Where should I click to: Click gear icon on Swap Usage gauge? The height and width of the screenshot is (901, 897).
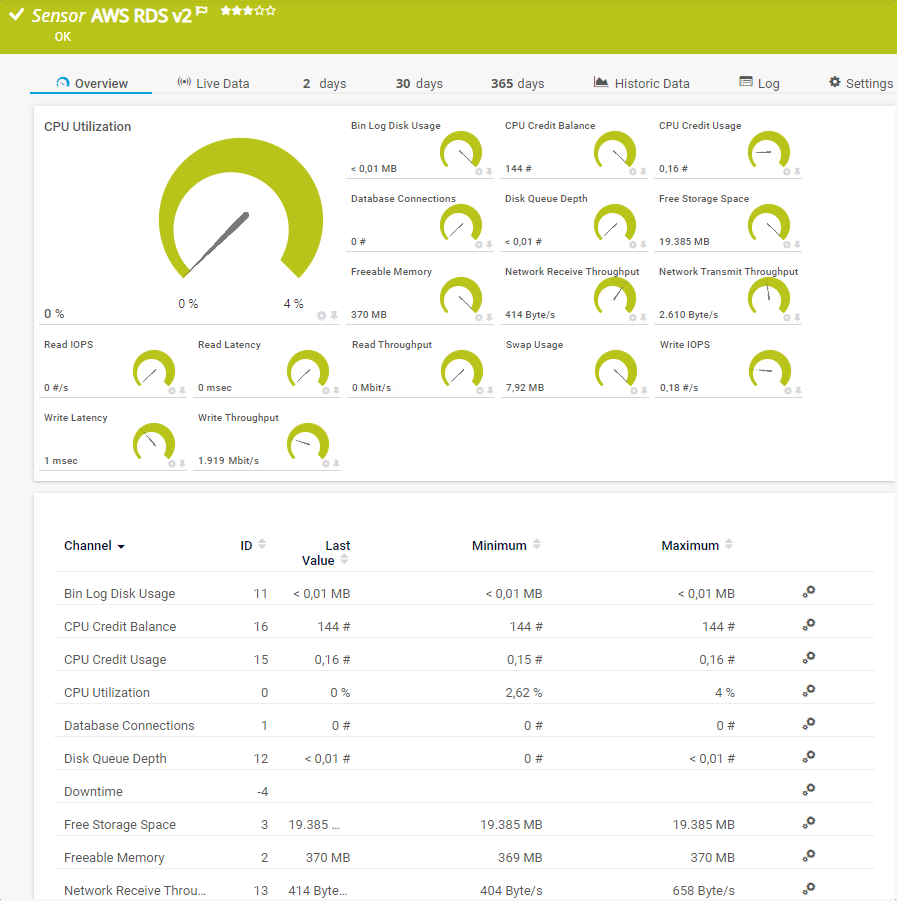(632, 391)
